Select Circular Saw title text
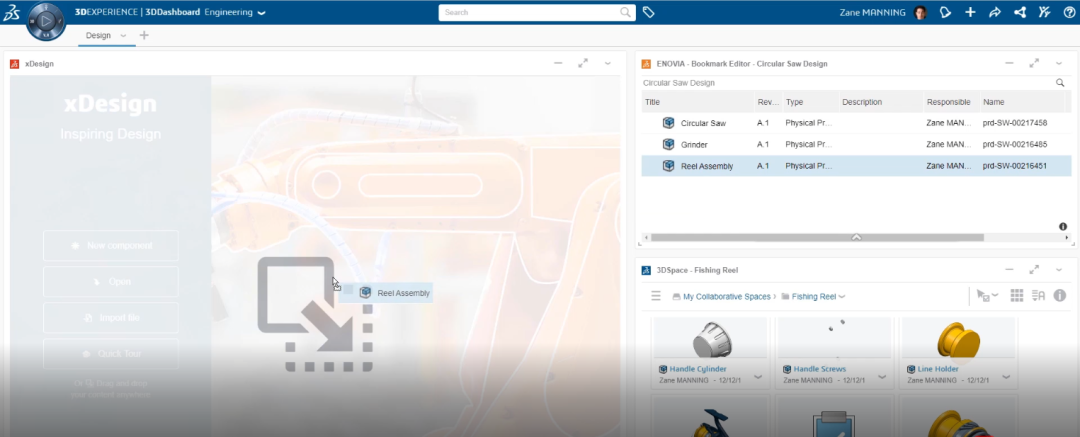This screenshot has width=1080, height=437. point(703,123)
